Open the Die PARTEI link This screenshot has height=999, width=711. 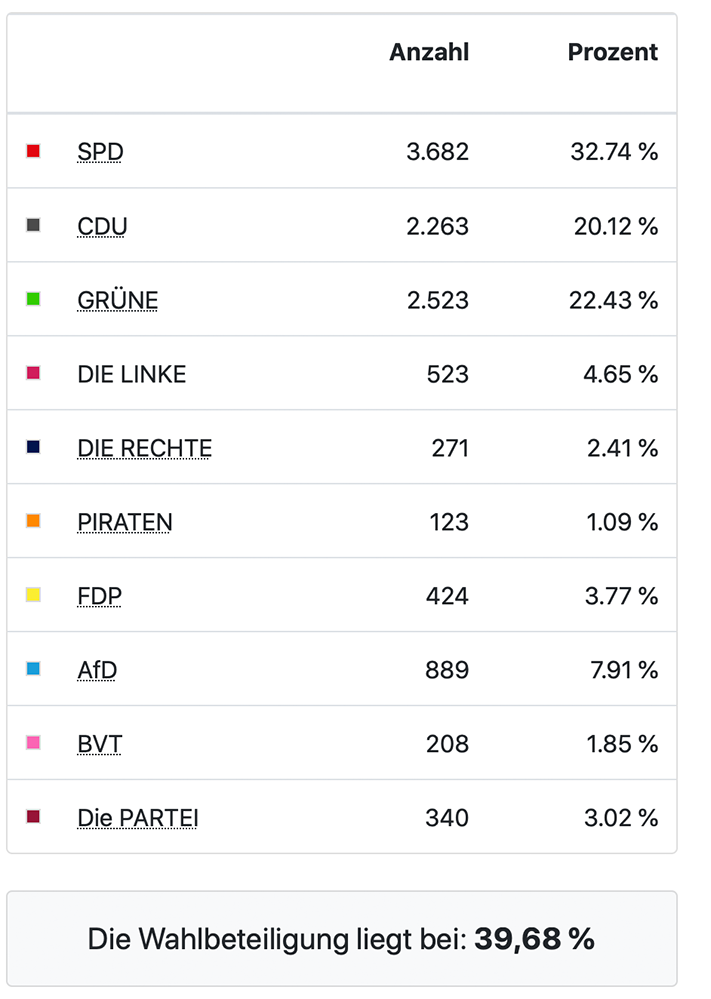(x=138, y=818)
